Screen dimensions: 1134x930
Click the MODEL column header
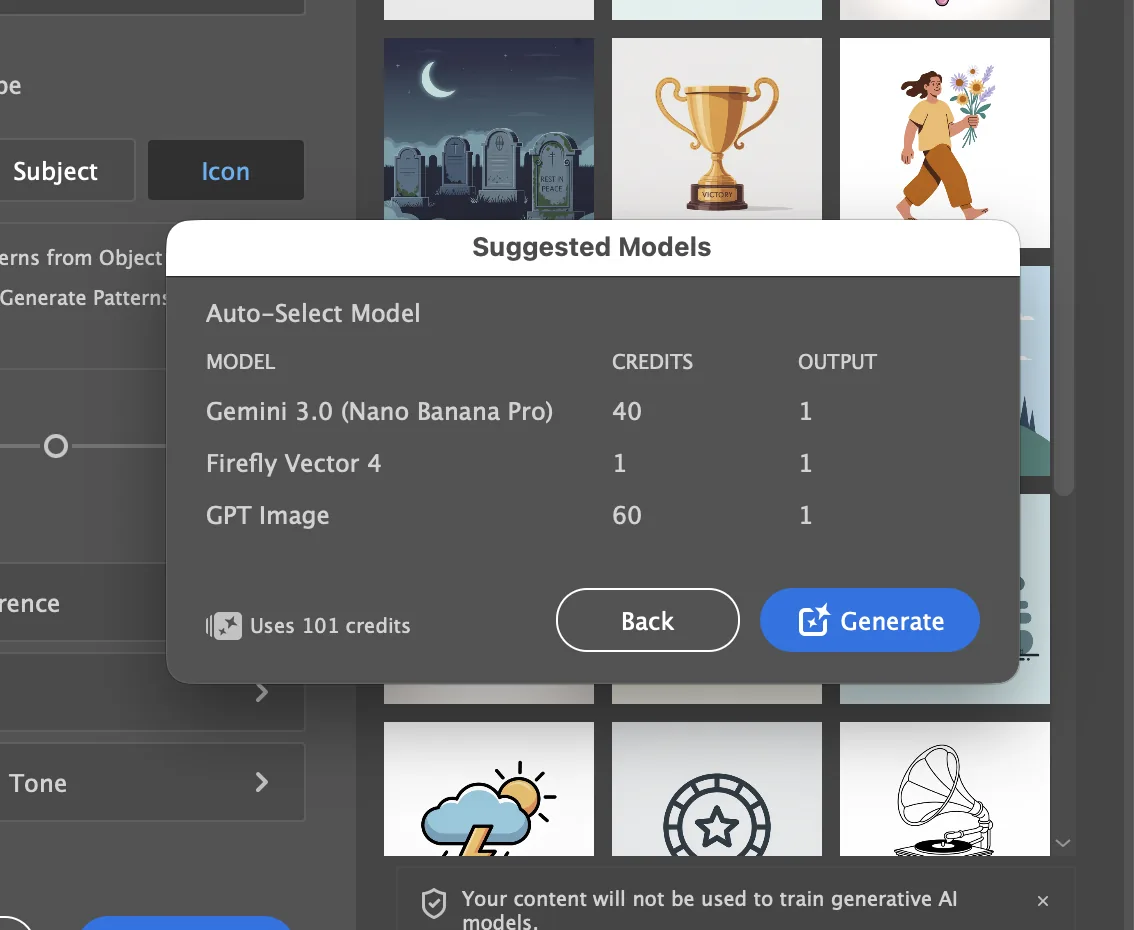240,362
